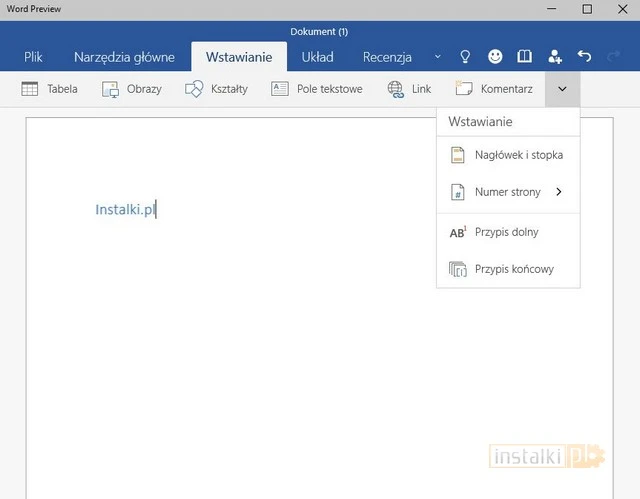Click the Numer strony hash icon
This screenshot has height=499, width=640.
[x=458, y=192]
